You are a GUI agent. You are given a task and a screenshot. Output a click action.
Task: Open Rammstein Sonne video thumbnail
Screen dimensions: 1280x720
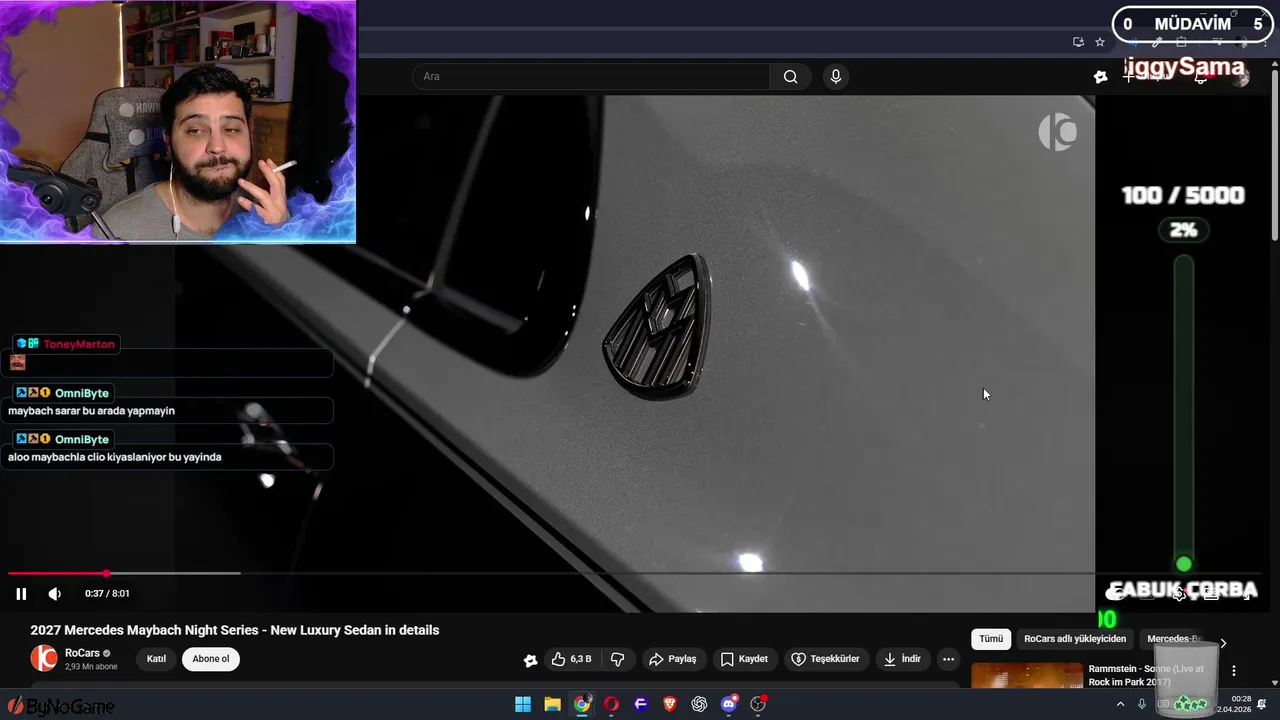1027,676
